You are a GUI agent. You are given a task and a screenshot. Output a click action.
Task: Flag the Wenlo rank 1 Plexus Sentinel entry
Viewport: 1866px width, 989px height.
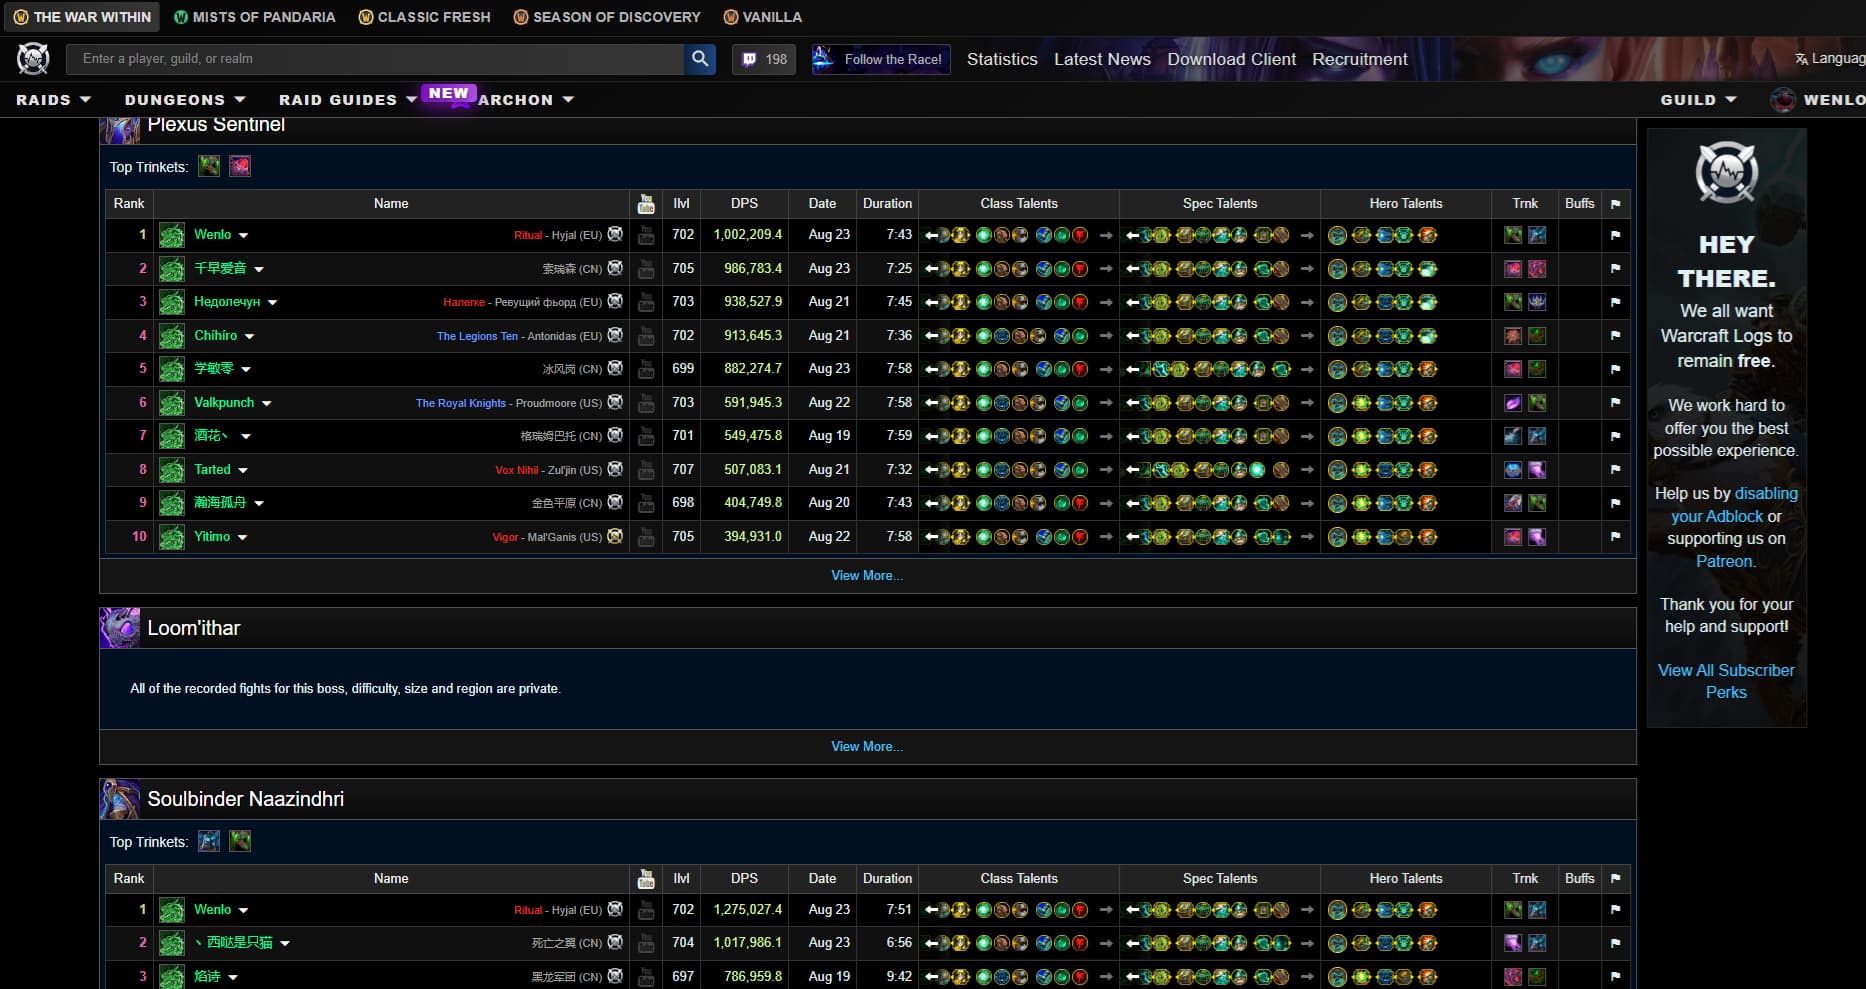1615,235
